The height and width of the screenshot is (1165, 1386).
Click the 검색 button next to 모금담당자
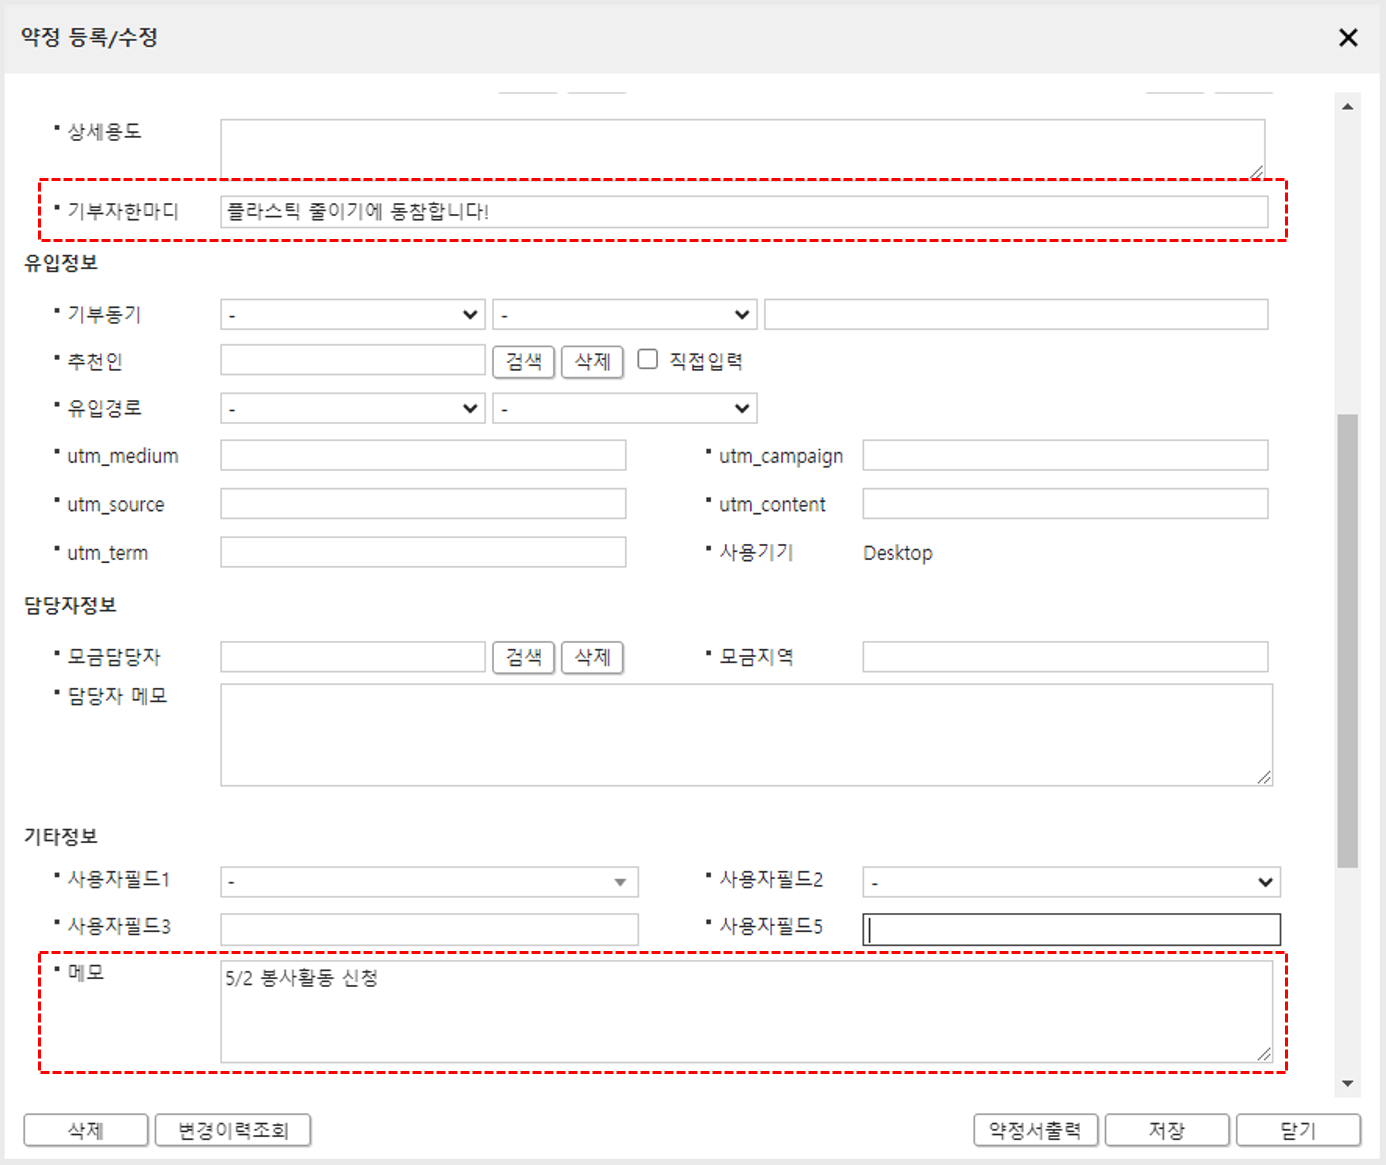click(x=524, y=657)
